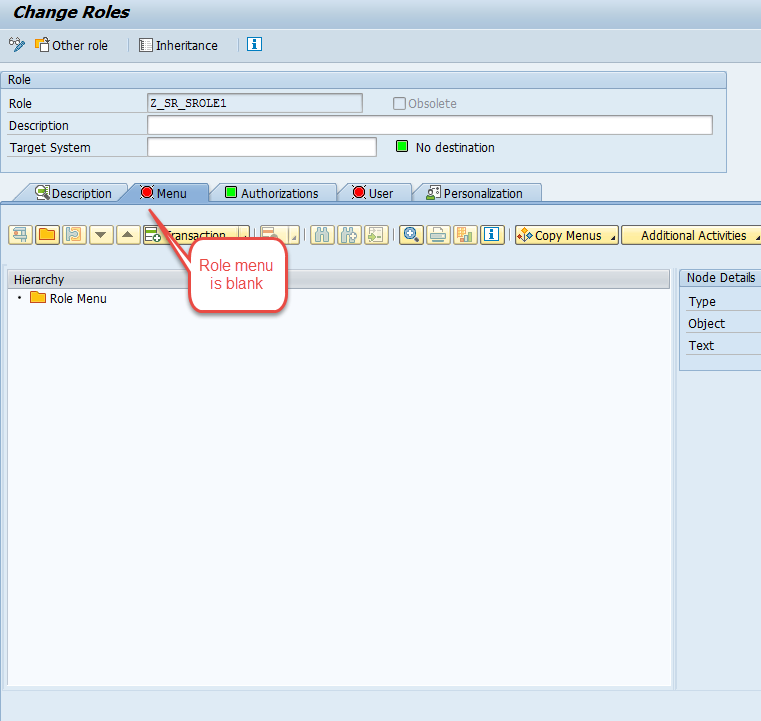761x721 pixels.
Task: Click into the Description input field
Action: [x=430, y=125]
